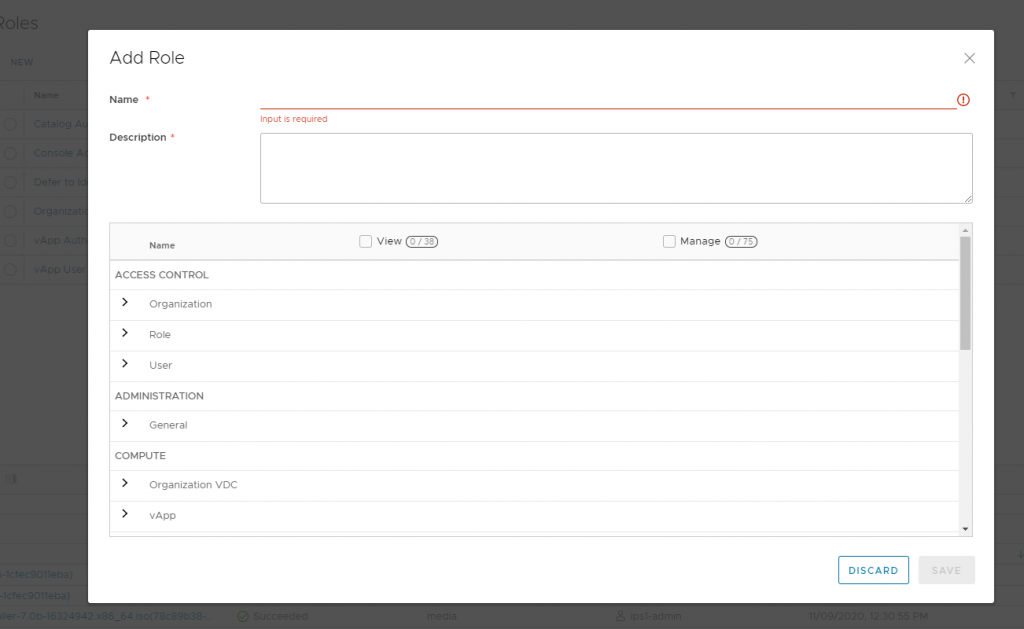Click the disabled Save button
Image resolution: width=1024 pixels, height=629 pixels.
pos(946,570)
